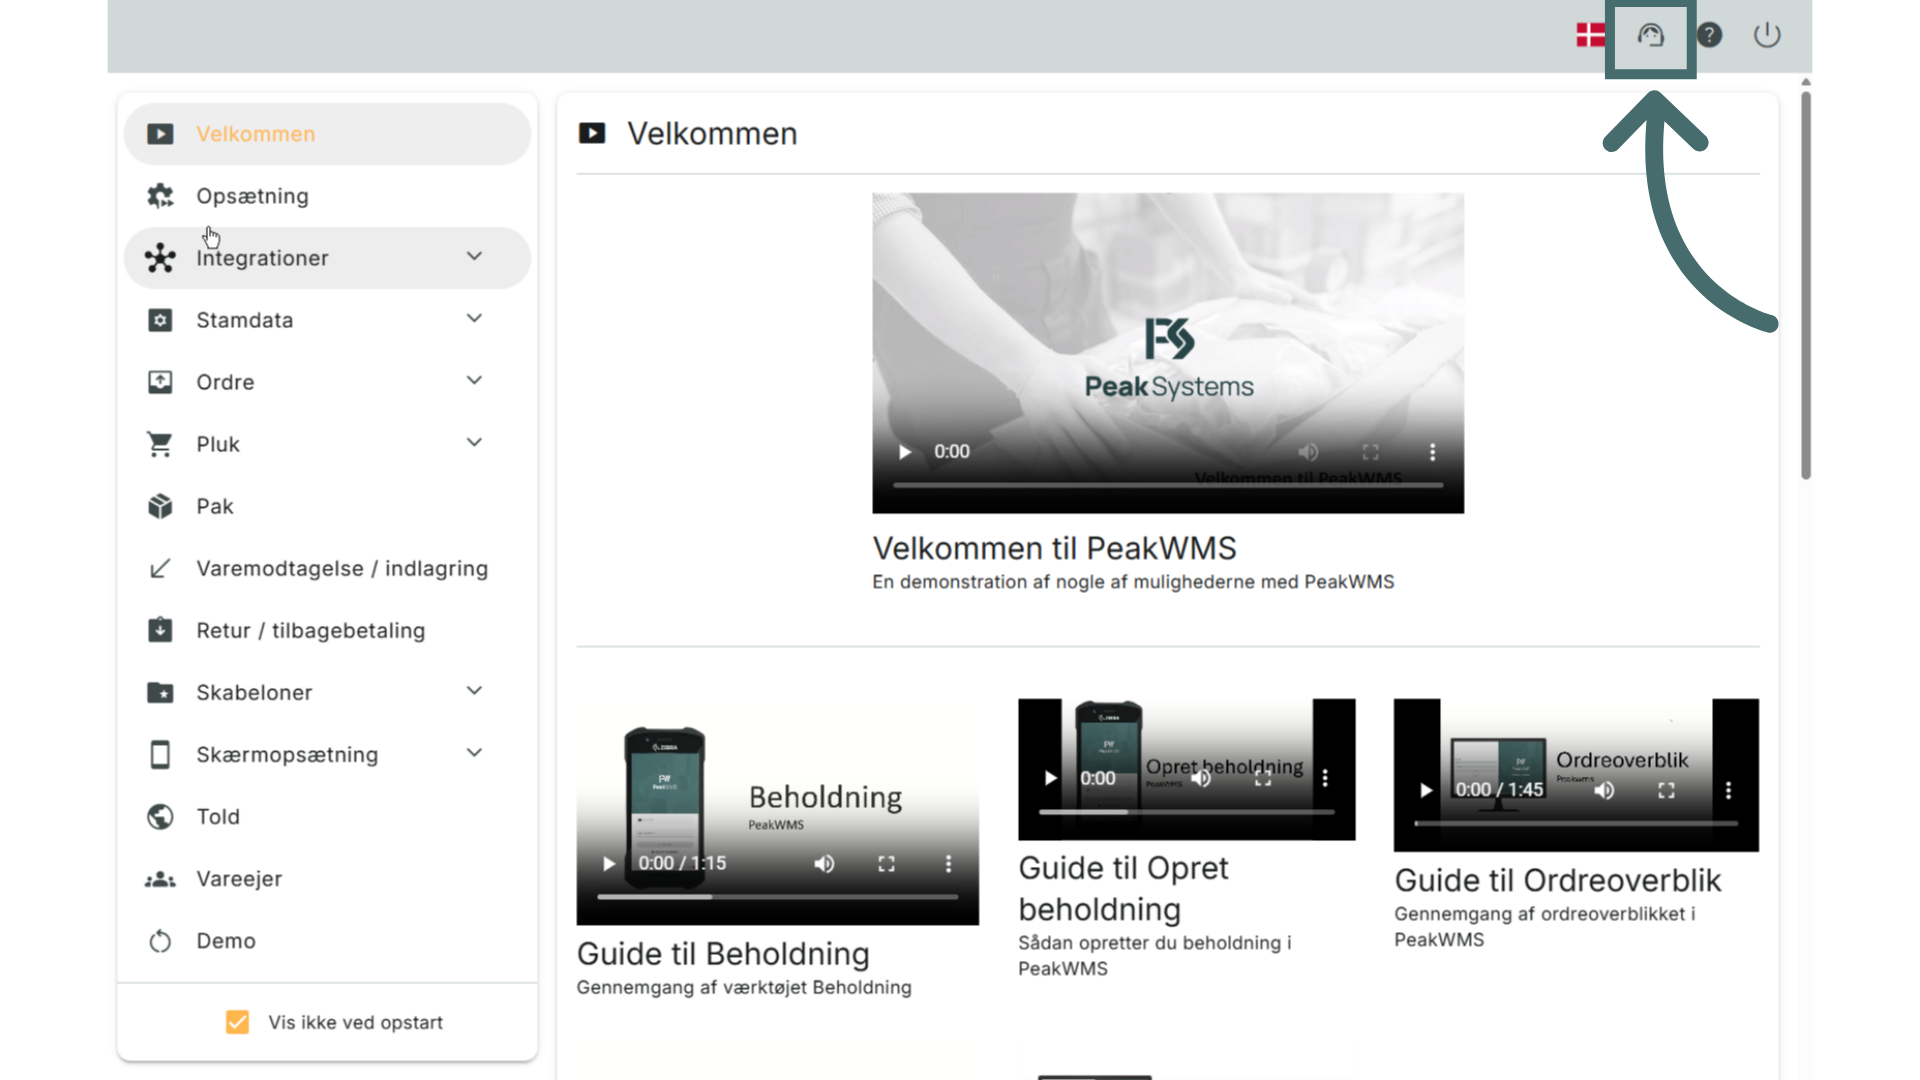The width and height of the screenshot is (1920, 1080).
Task: Mute the Beholdning video
Action: (824, 864)
